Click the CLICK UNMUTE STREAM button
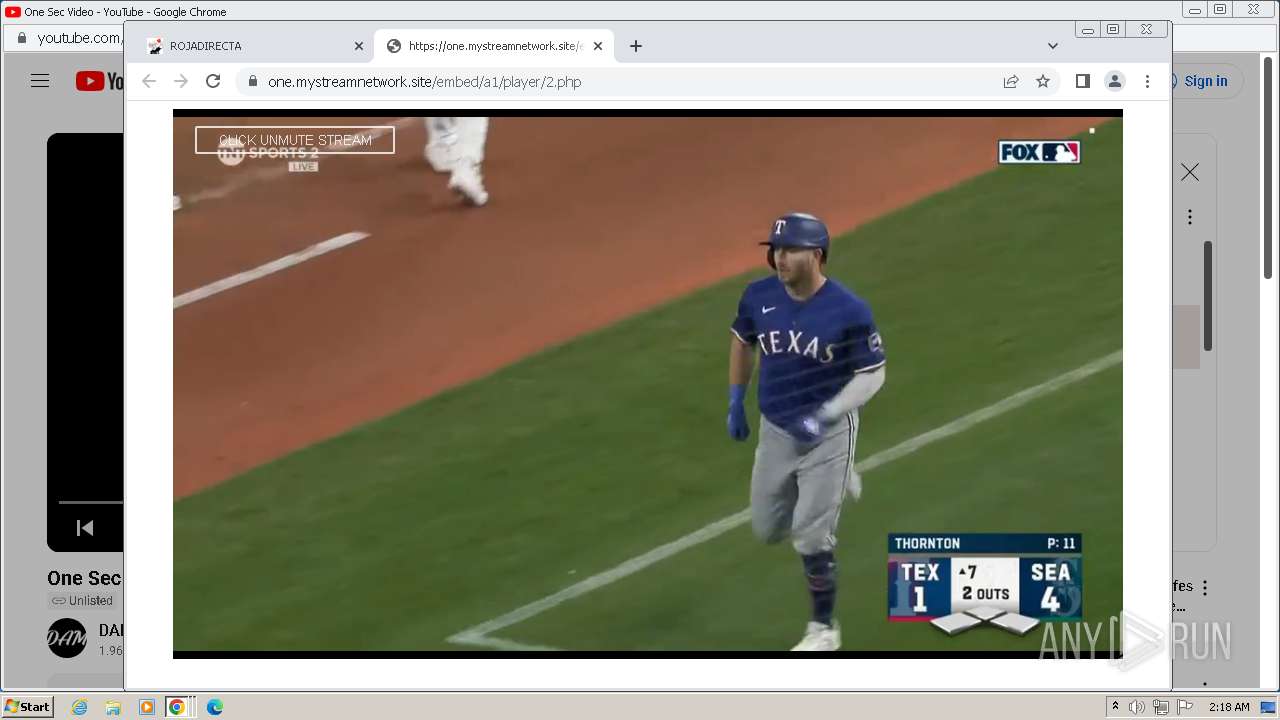This screenshot has width=1280, height=720. click(x=295, y=140)
